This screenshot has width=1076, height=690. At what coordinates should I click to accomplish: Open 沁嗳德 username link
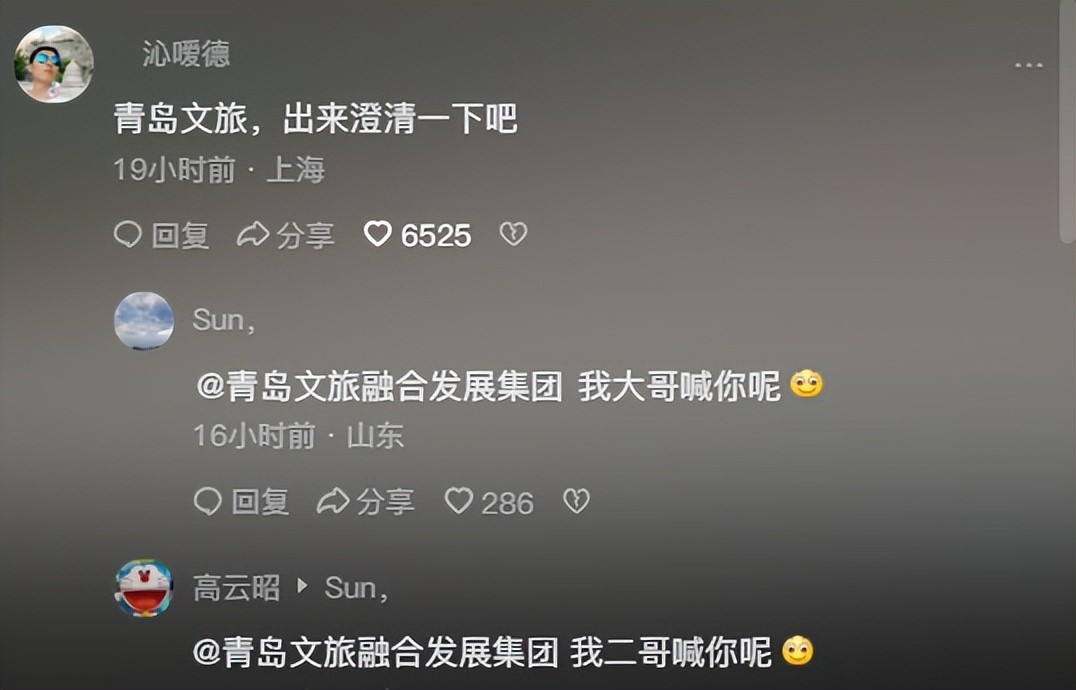coord(186,54)
